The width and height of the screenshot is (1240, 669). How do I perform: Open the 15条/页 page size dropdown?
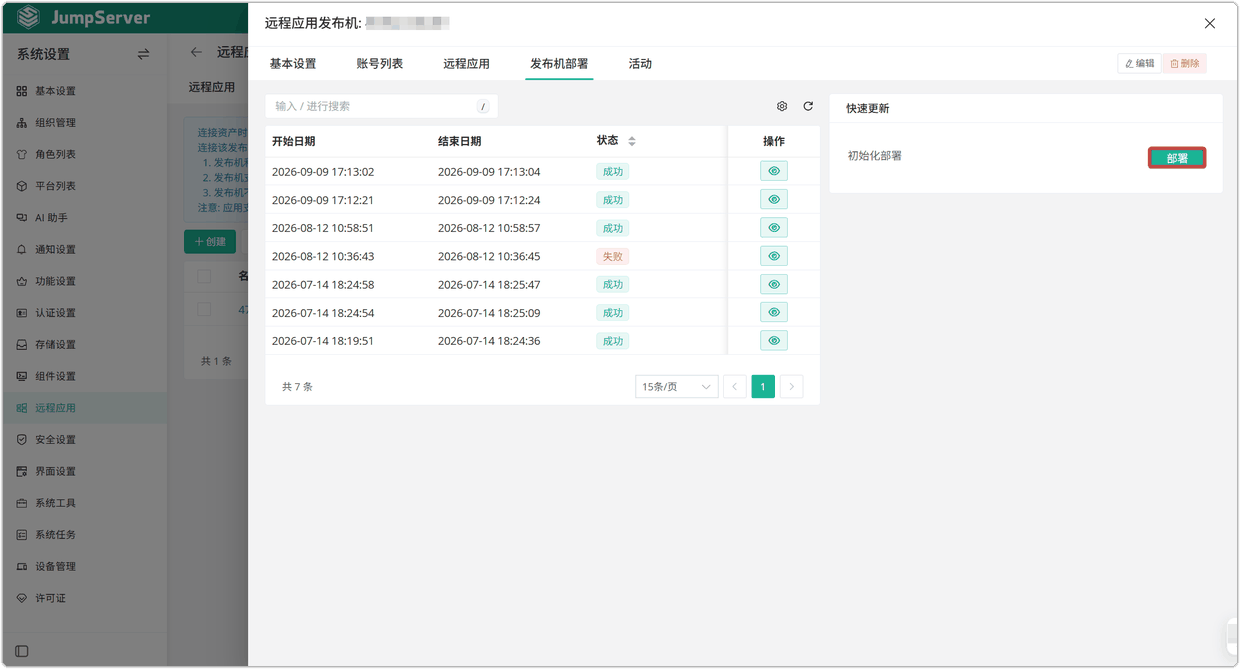677,386
